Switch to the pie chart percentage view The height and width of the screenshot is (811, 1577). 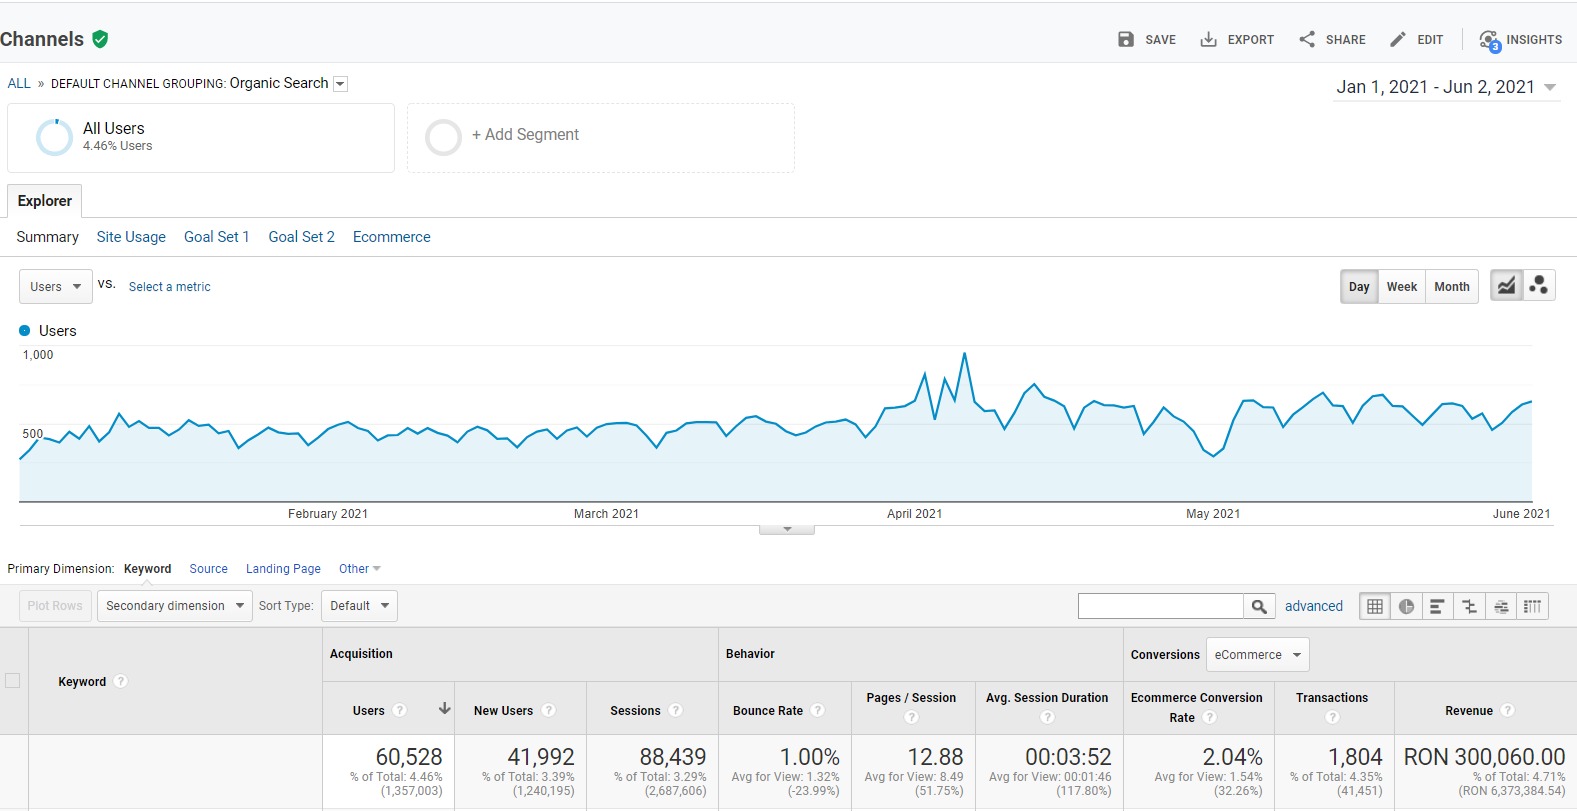(x=1406, y=606)
